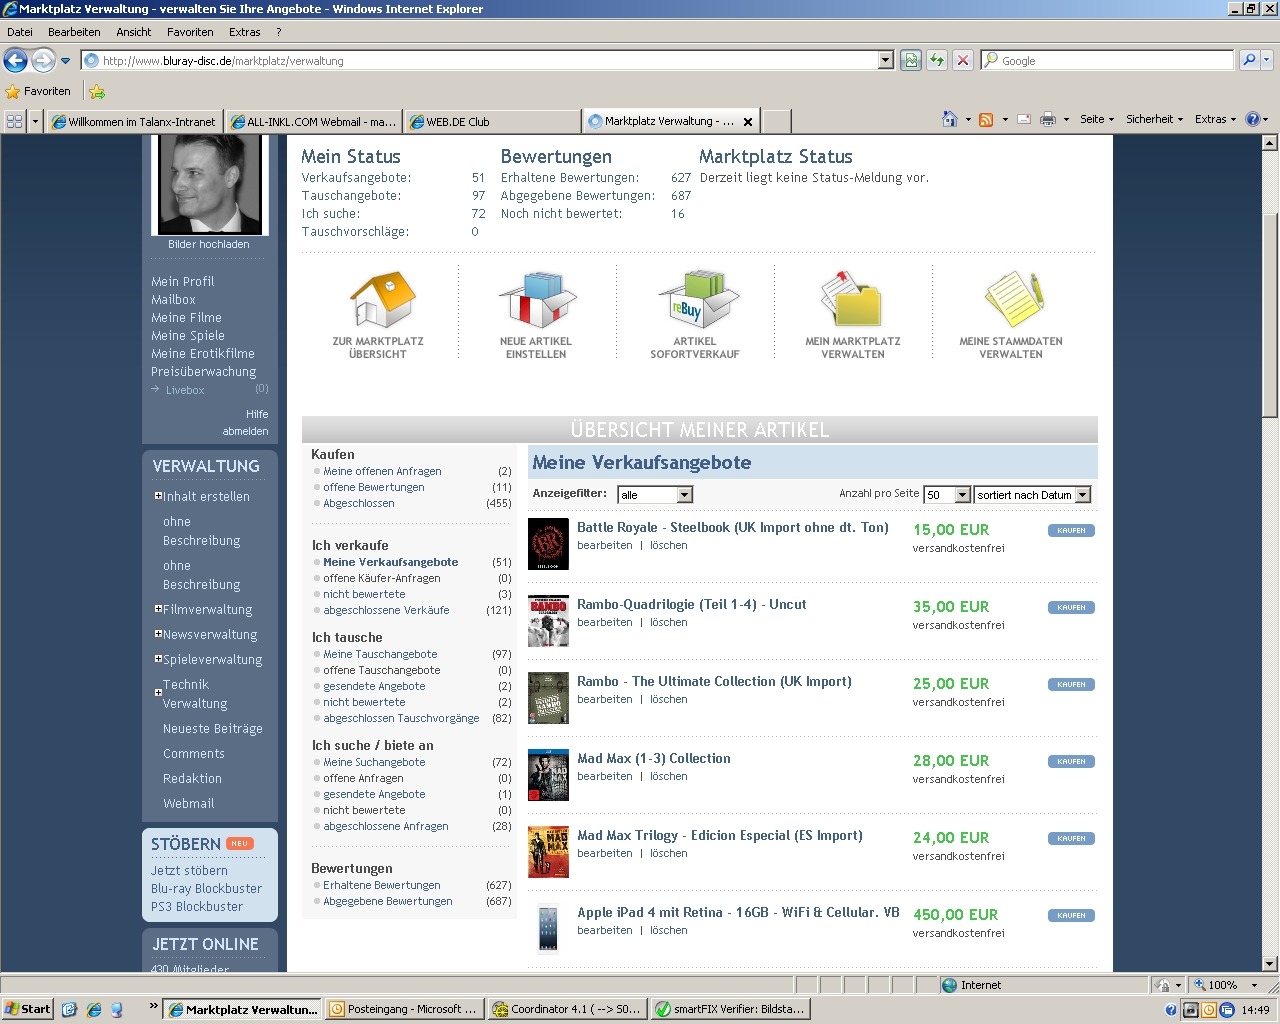Open Favoriten star button
The height and width of the screenshot is (1024, 1280).
pyautogui.click(x=38, y=91)
